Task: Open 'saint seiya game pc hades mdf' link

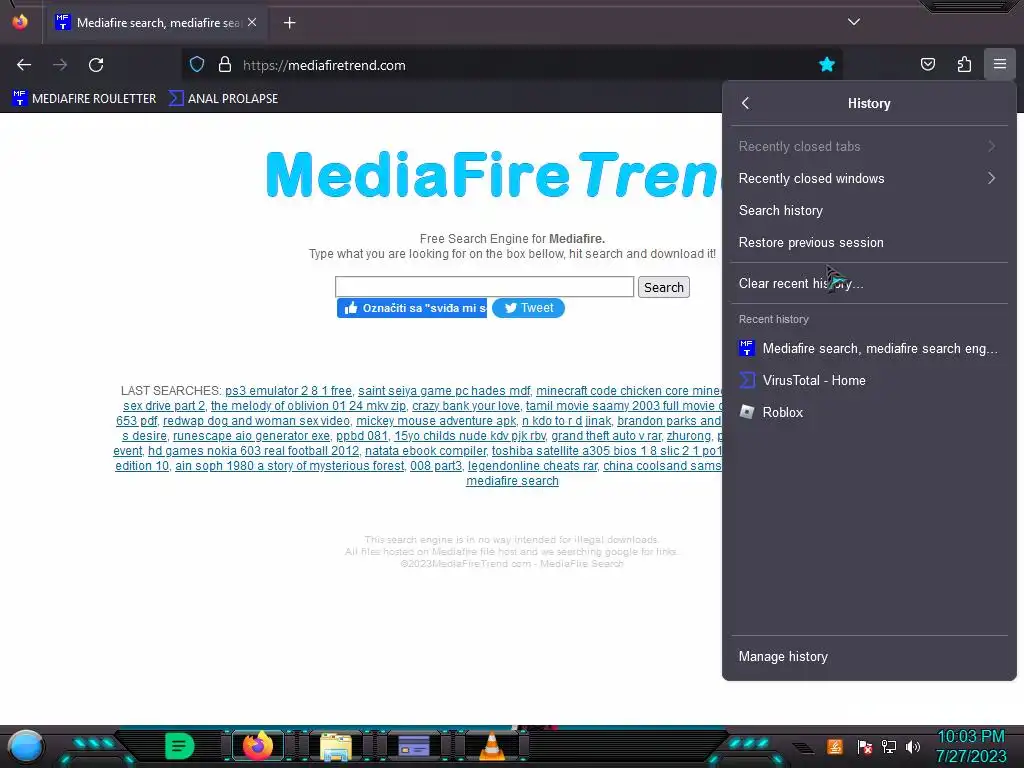Action: click(444, 391)
